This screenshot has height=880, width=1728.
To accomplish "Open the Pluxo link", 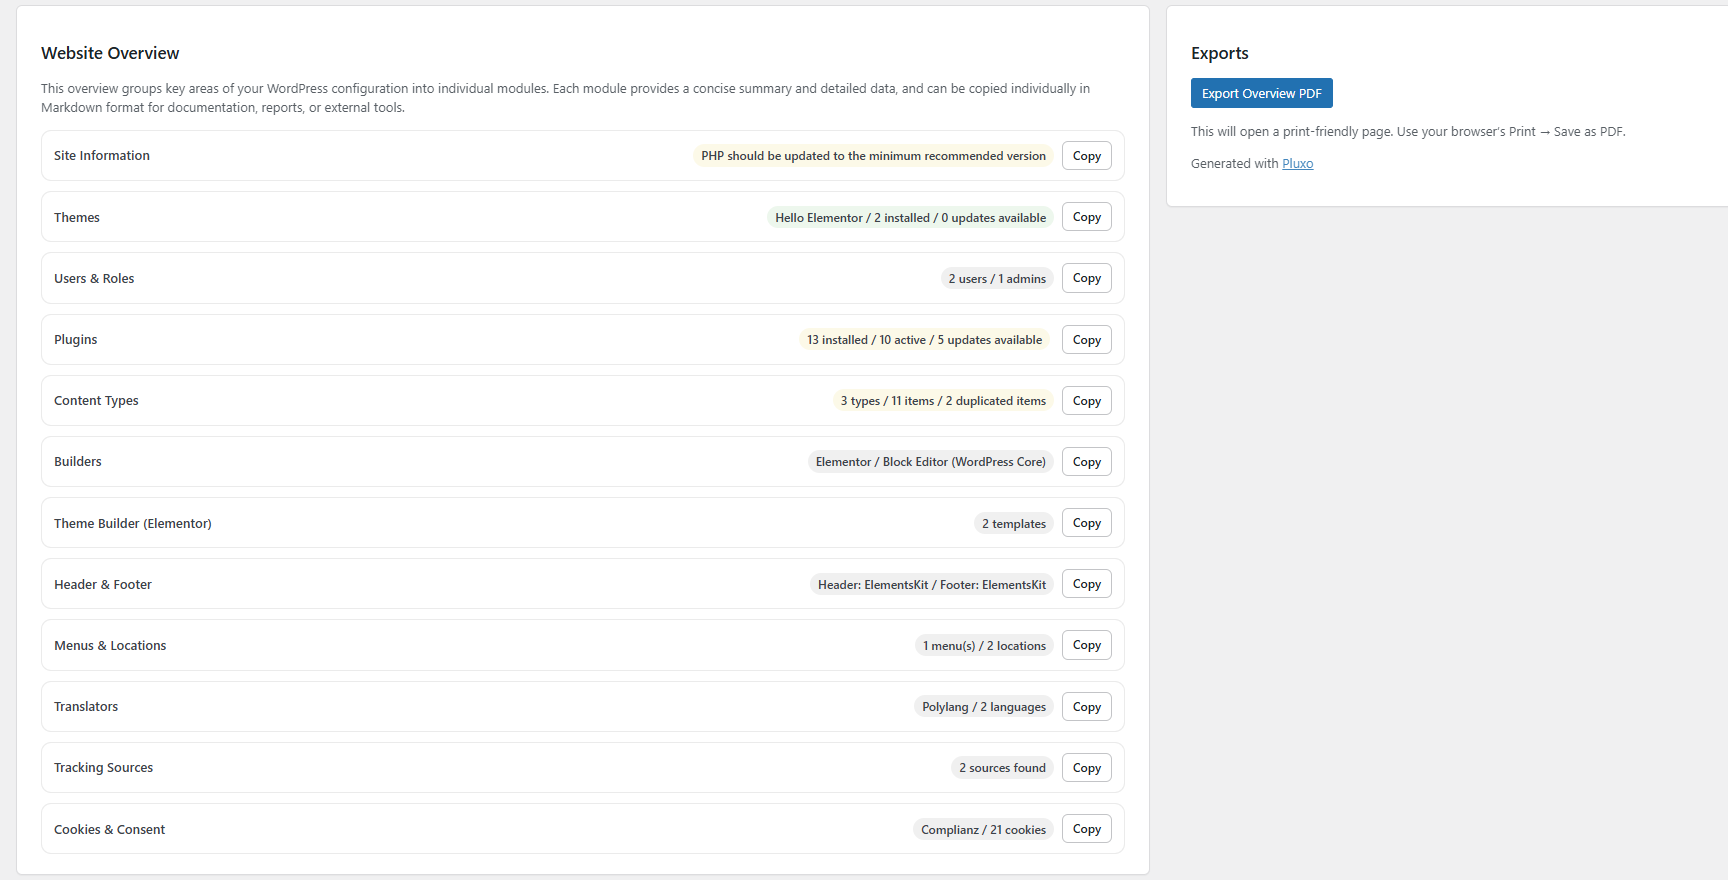I will 1297,164.
